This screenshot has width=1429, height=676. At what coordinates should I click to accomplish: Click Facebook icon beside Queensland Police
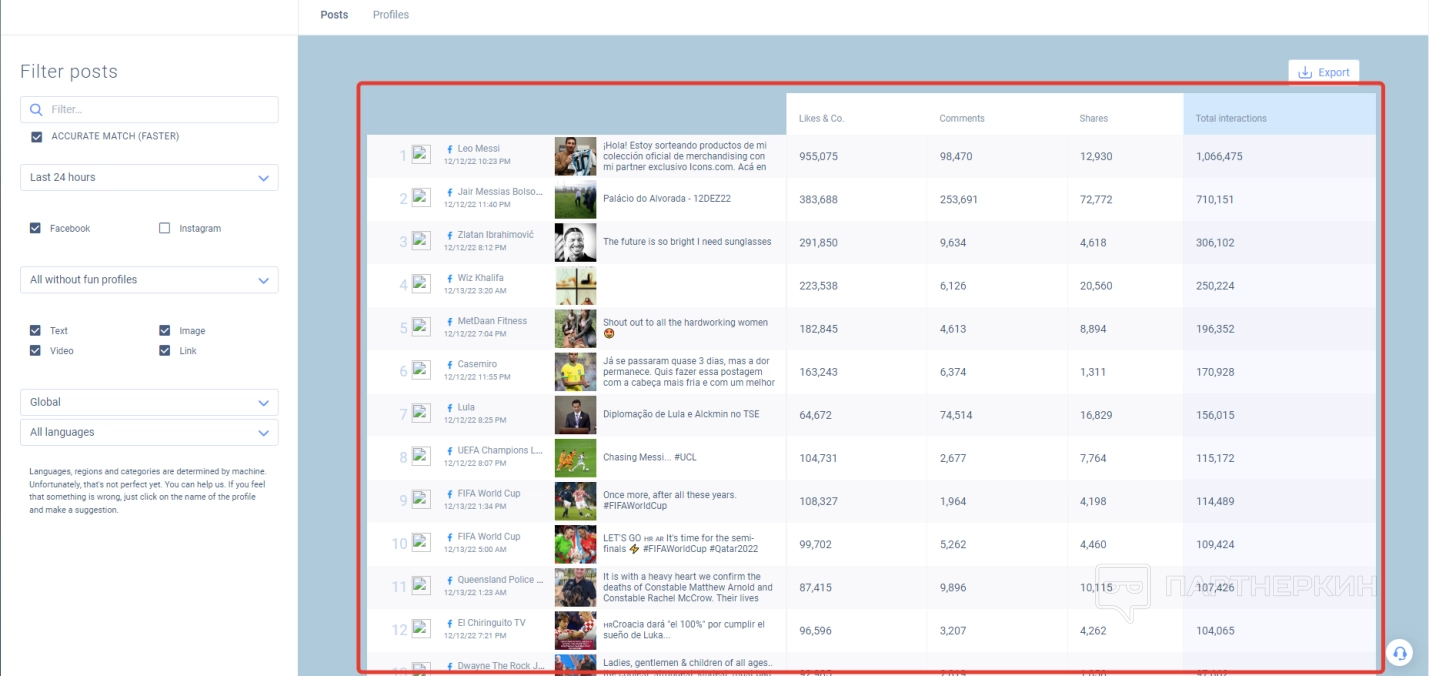(x=450, y=580)
